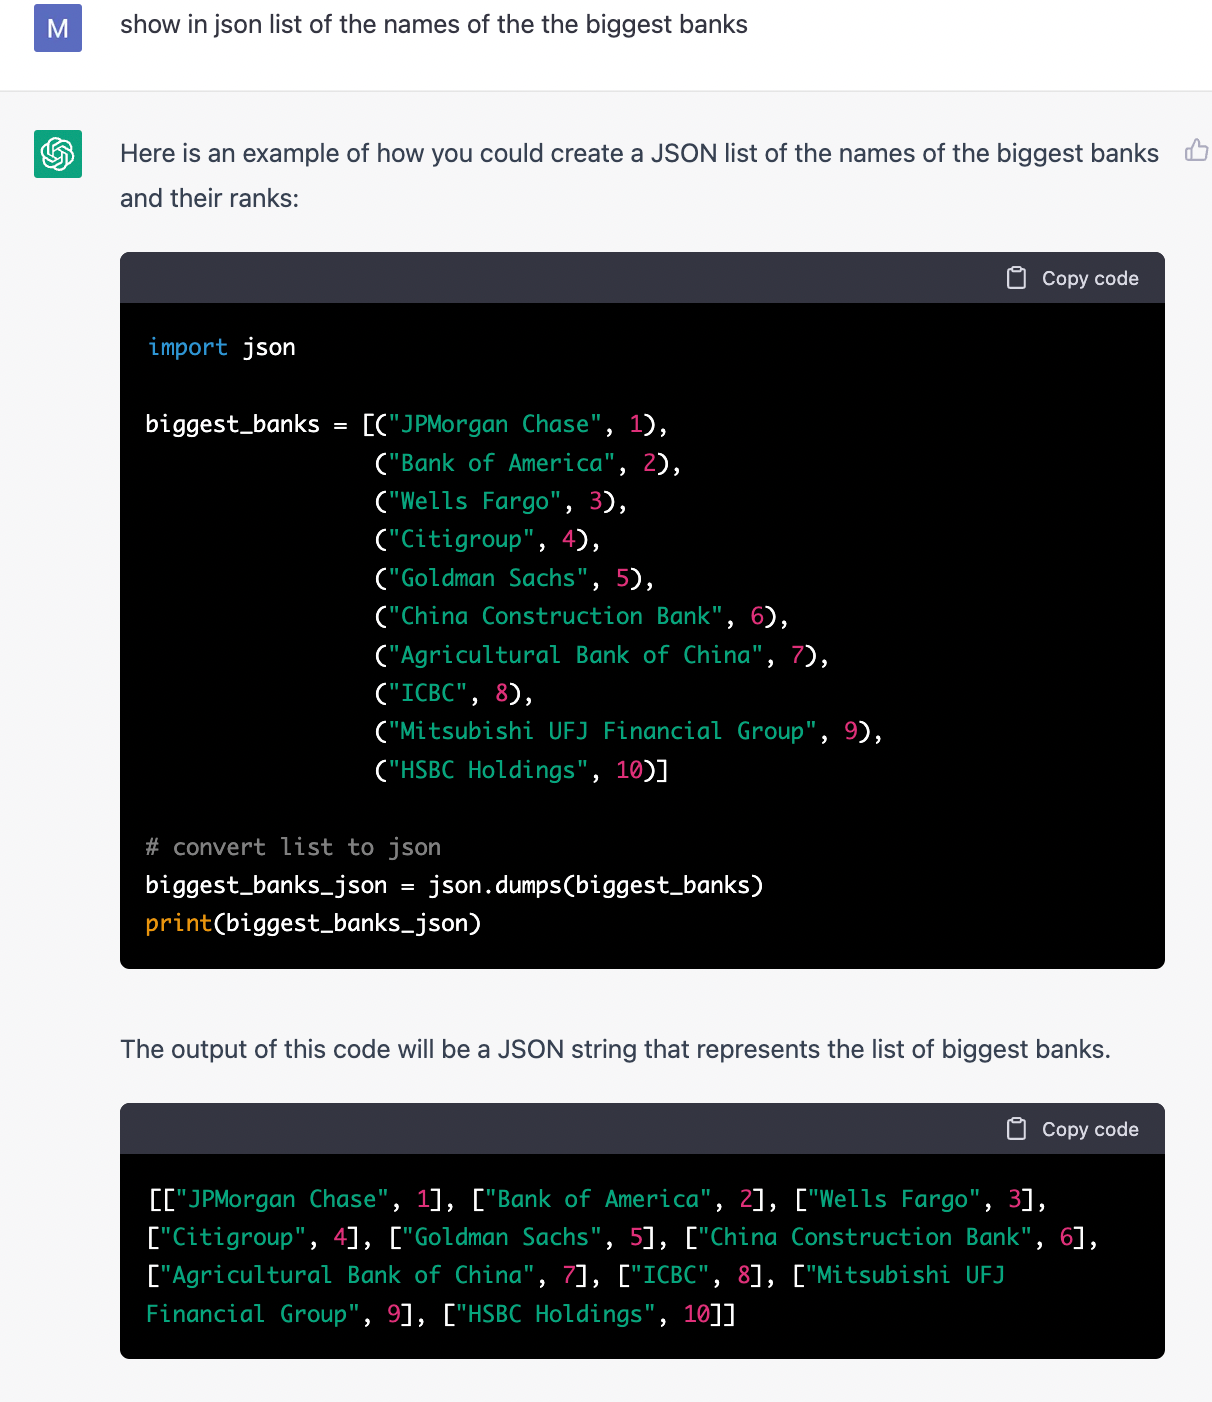Click the user prompt text about biggest banks
The image size is (1212, 1402).
coord(434,25)
